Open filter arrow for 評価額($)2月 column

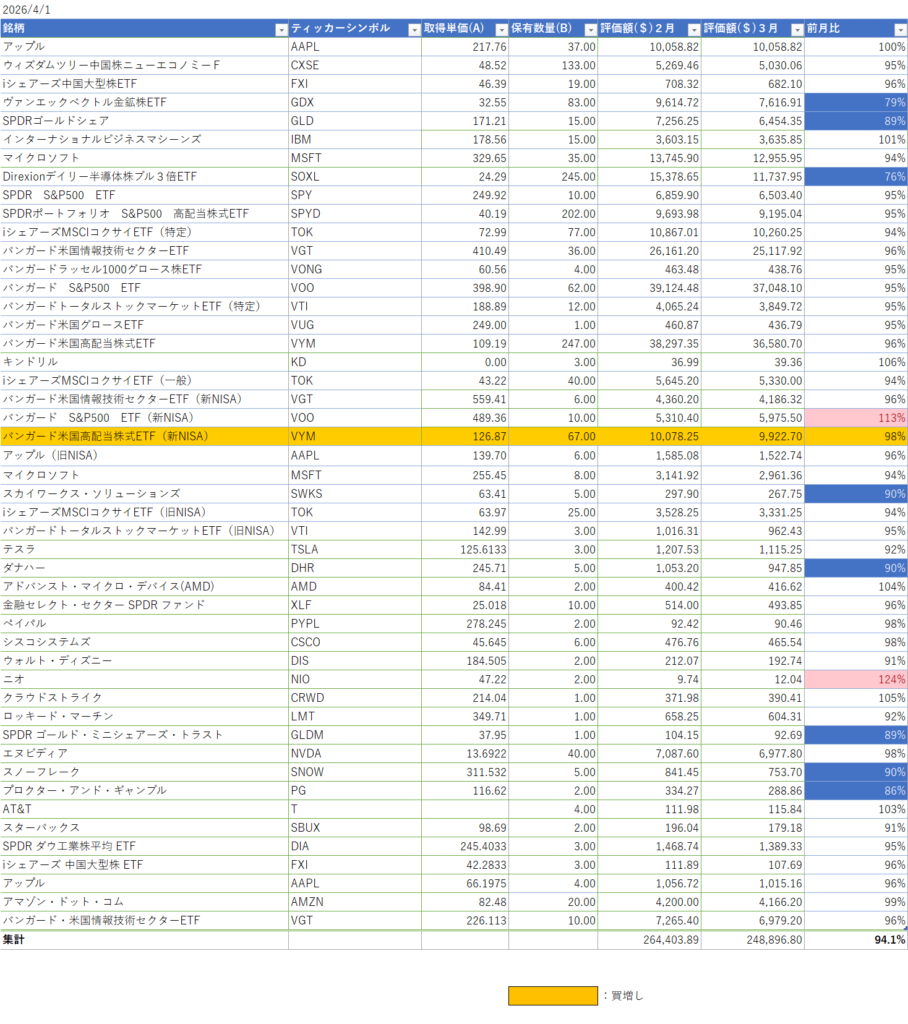[x=692, y=29]
